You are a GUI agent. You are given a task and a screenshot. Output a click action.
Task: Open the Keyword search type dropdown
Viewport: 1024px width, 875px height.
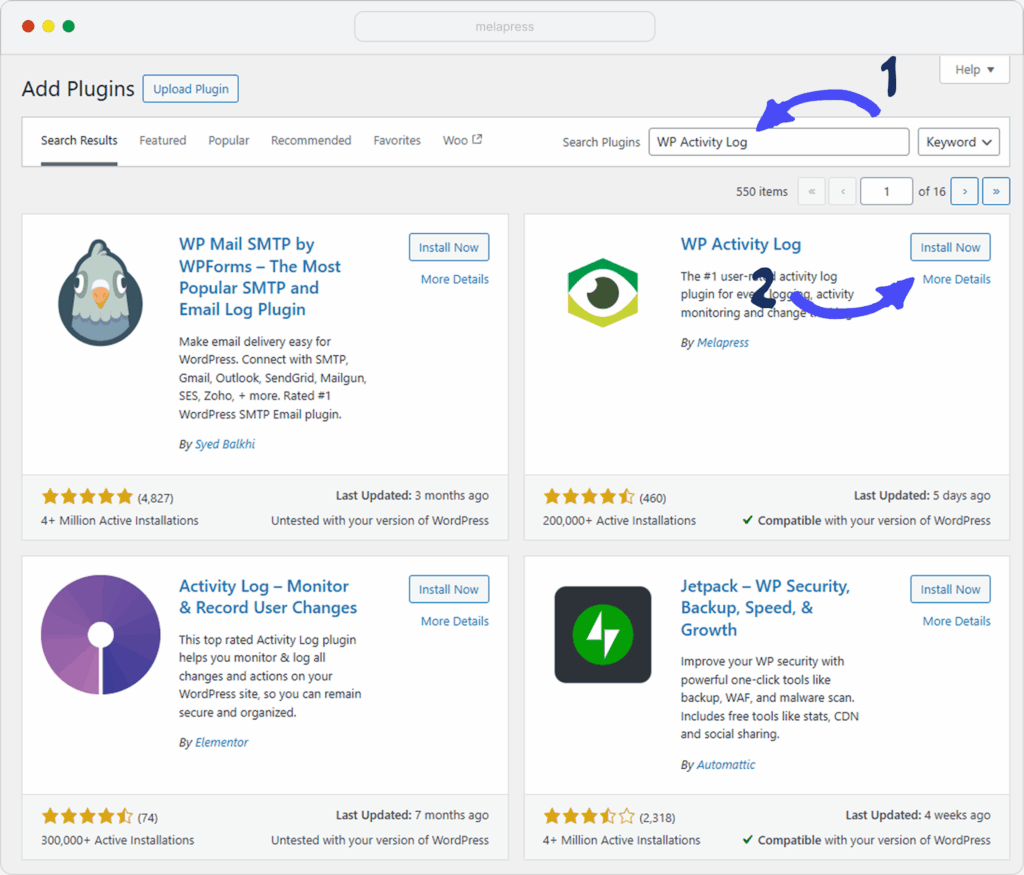958,142
